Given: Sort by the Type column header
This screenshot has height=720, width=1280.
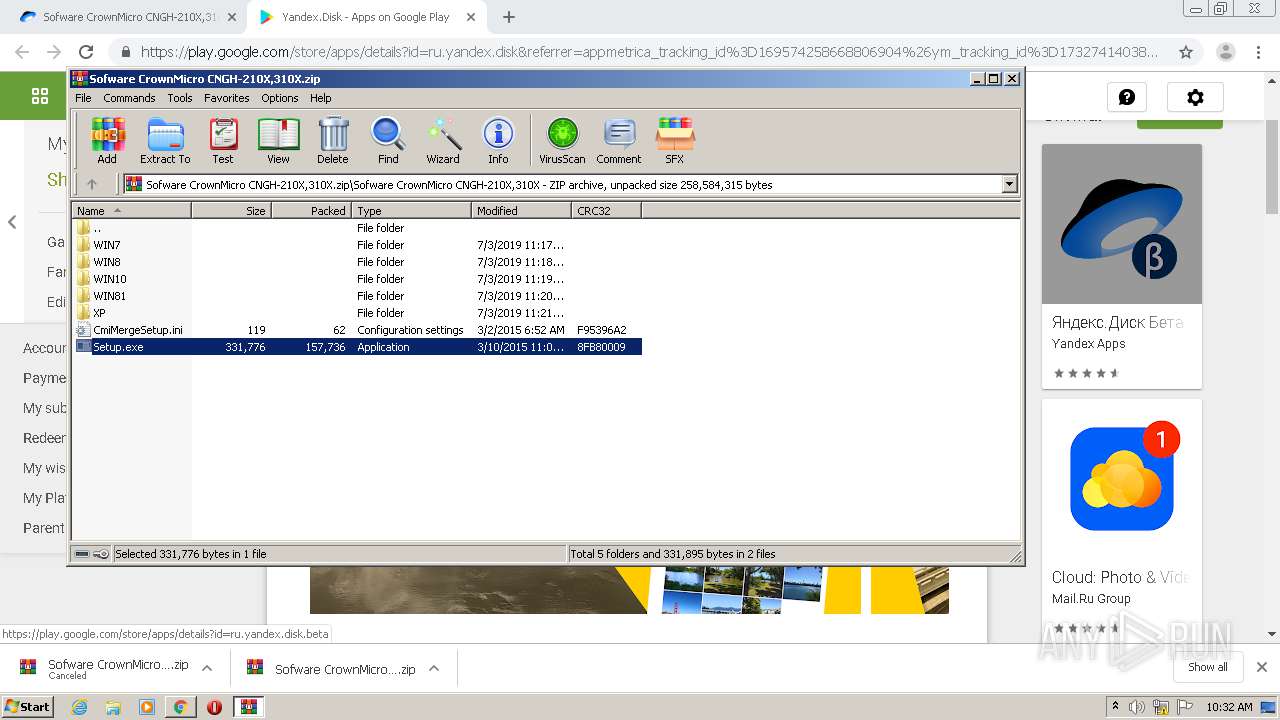Looking at the screenshot, I should tap(411, 210).
